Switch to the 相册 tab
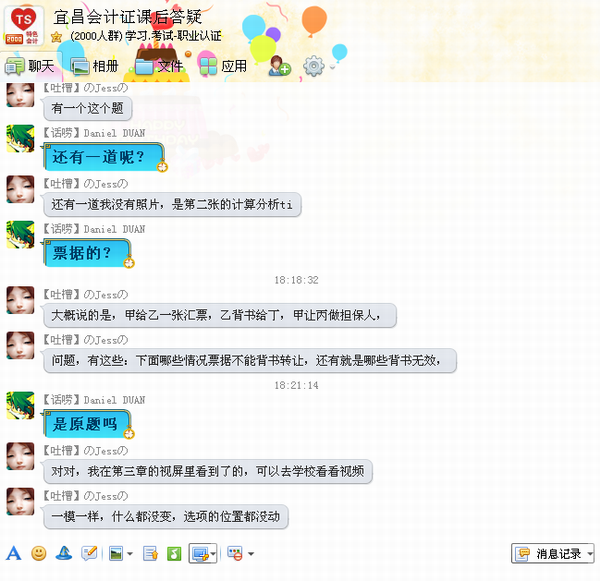The image size is (600, 581). (95, 66)
